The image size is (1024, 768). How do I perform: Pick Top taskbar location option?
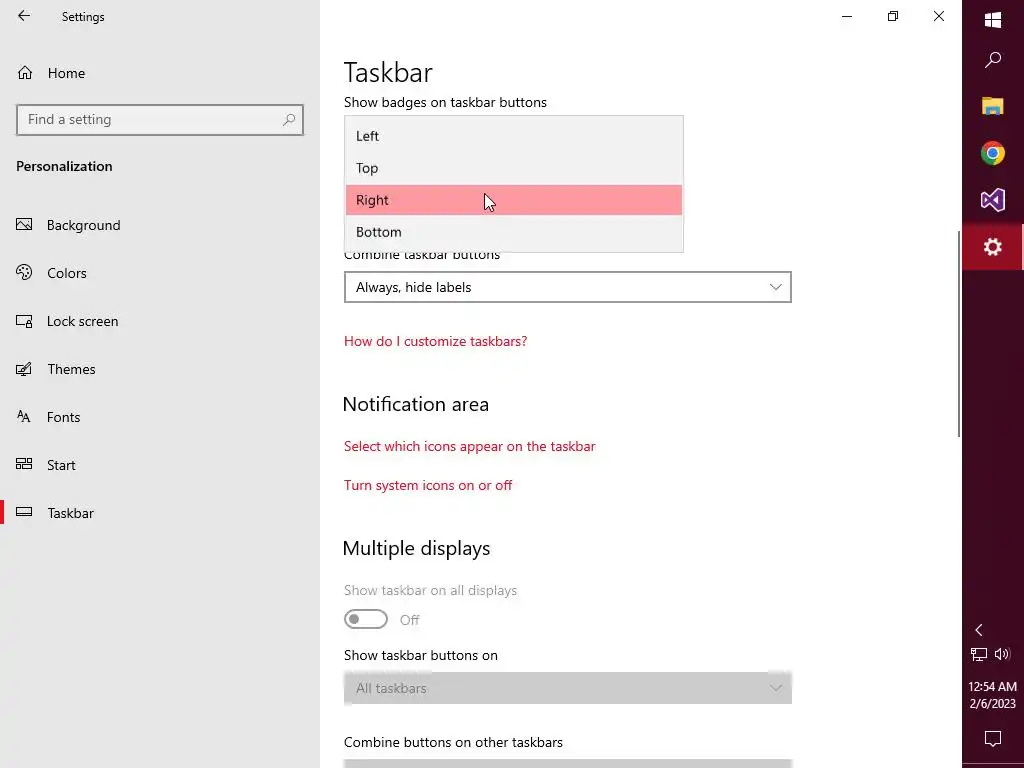(x=367, y=168)
